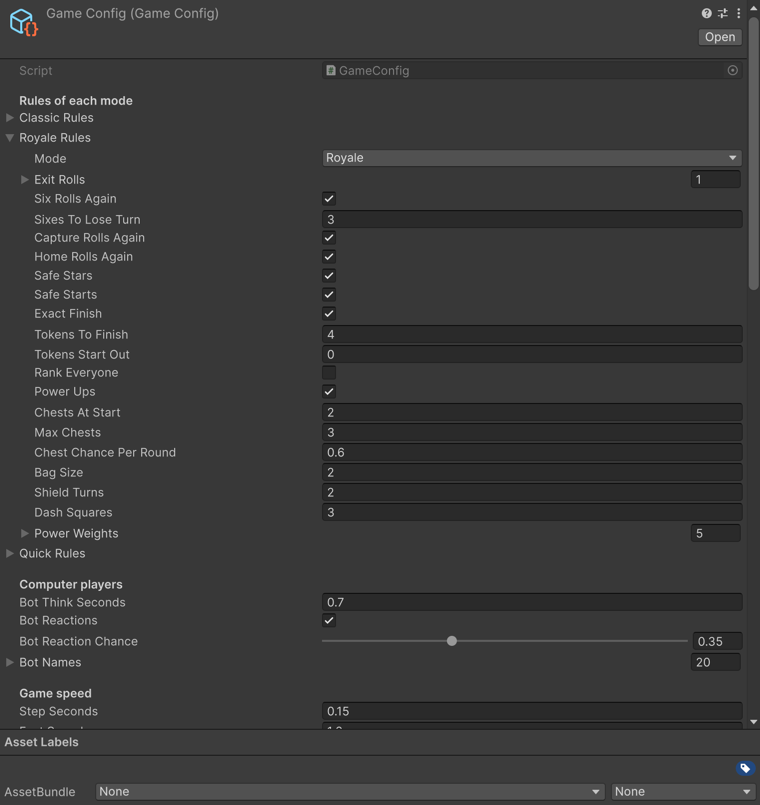The height and width of the screenshot is (805, 760).
Task: Click the inspector vertical scrollbar thumb
Action: pos(753,154)
